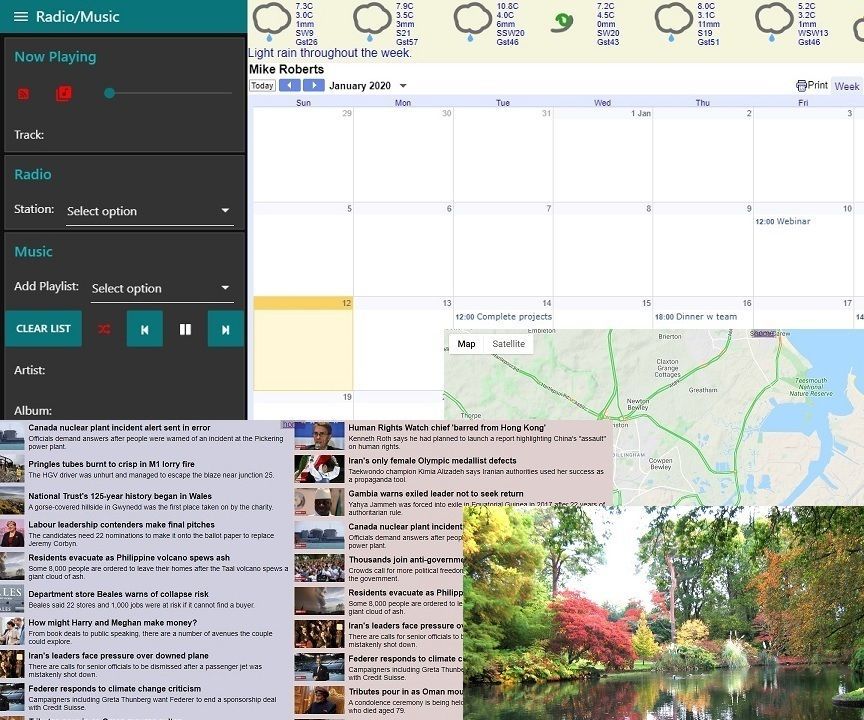
Task: Open the hamburger menu beside Radio/Music
Action: [x=20, y=16]
